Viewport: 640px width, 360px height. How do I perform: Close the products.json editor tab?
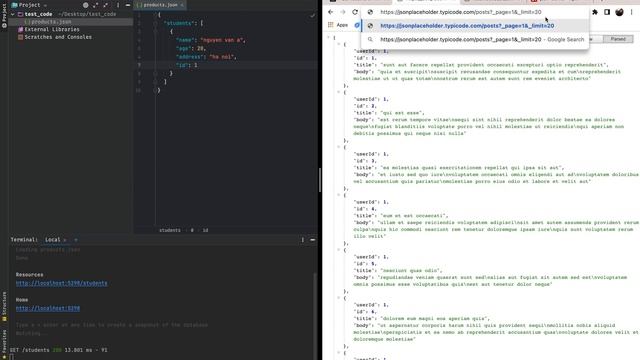(182, 5)
